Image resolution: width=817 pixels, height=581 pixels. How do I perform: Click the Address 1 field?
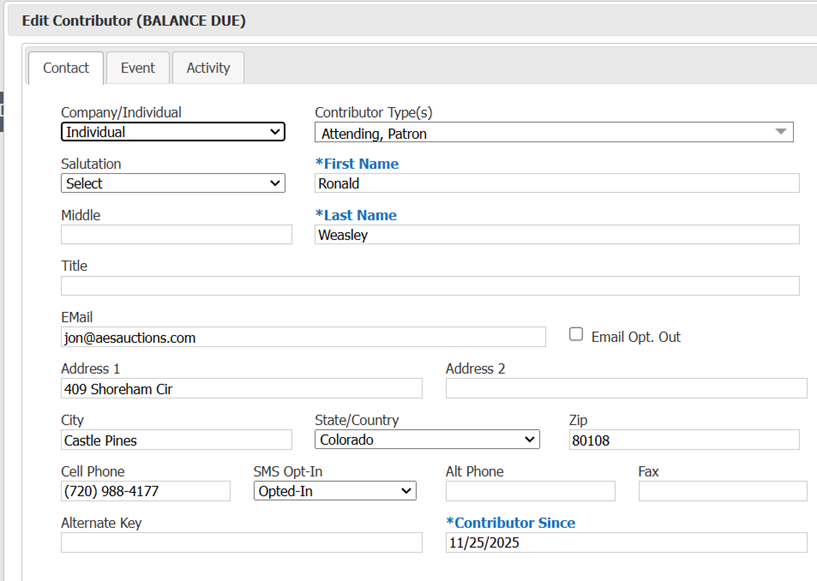241,388
